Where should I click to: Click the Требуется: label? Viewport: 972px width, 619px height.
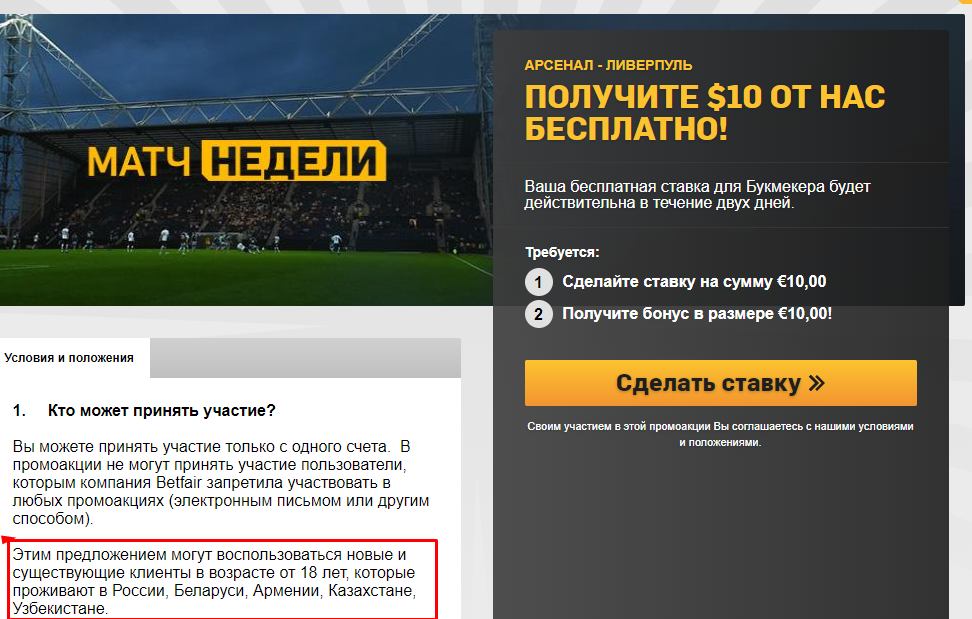(x=562, y=252)
